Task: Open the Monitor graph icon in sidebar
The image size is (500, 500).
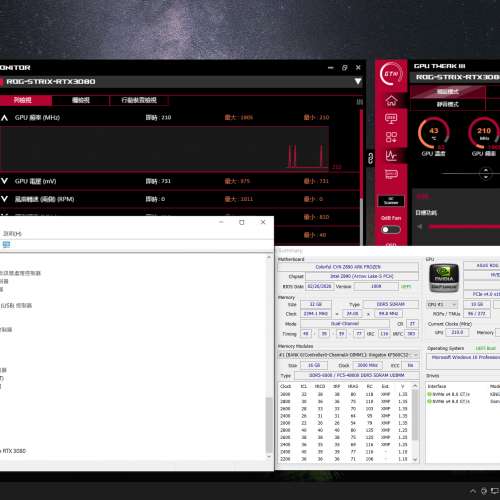Action: point(391,155)
